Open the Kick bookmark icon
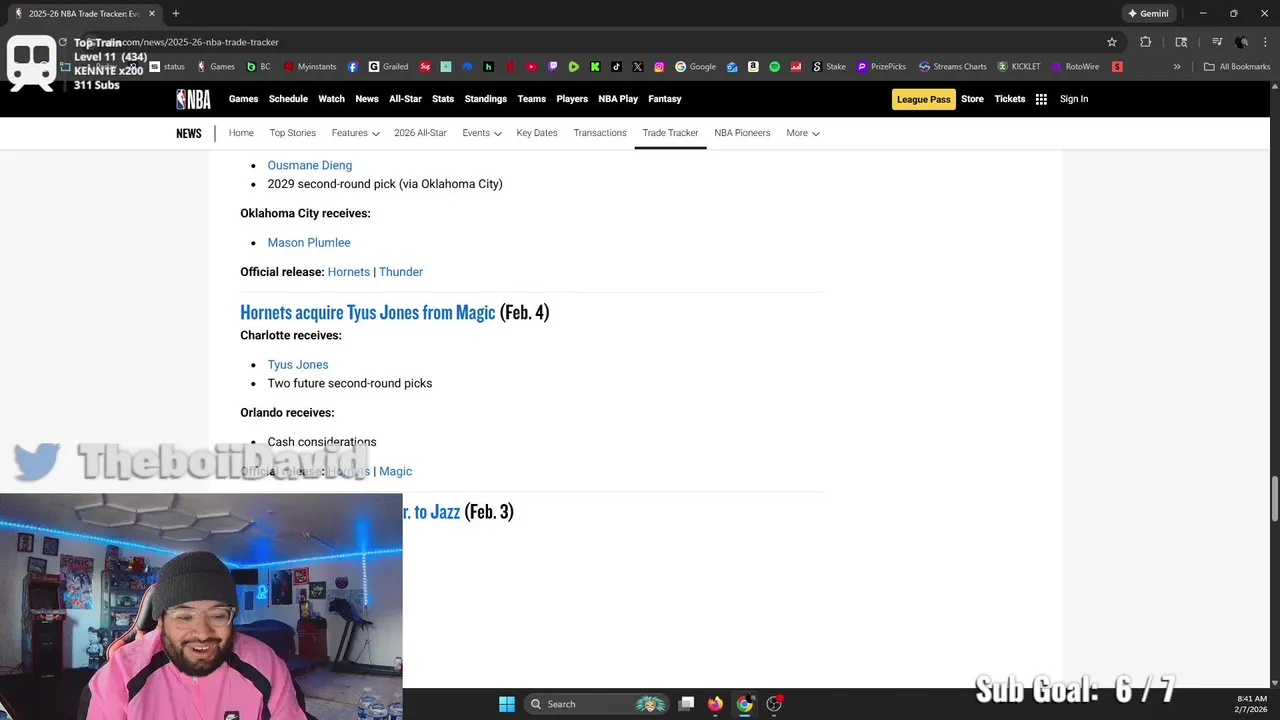1280x720 pixels. [595, 67]
